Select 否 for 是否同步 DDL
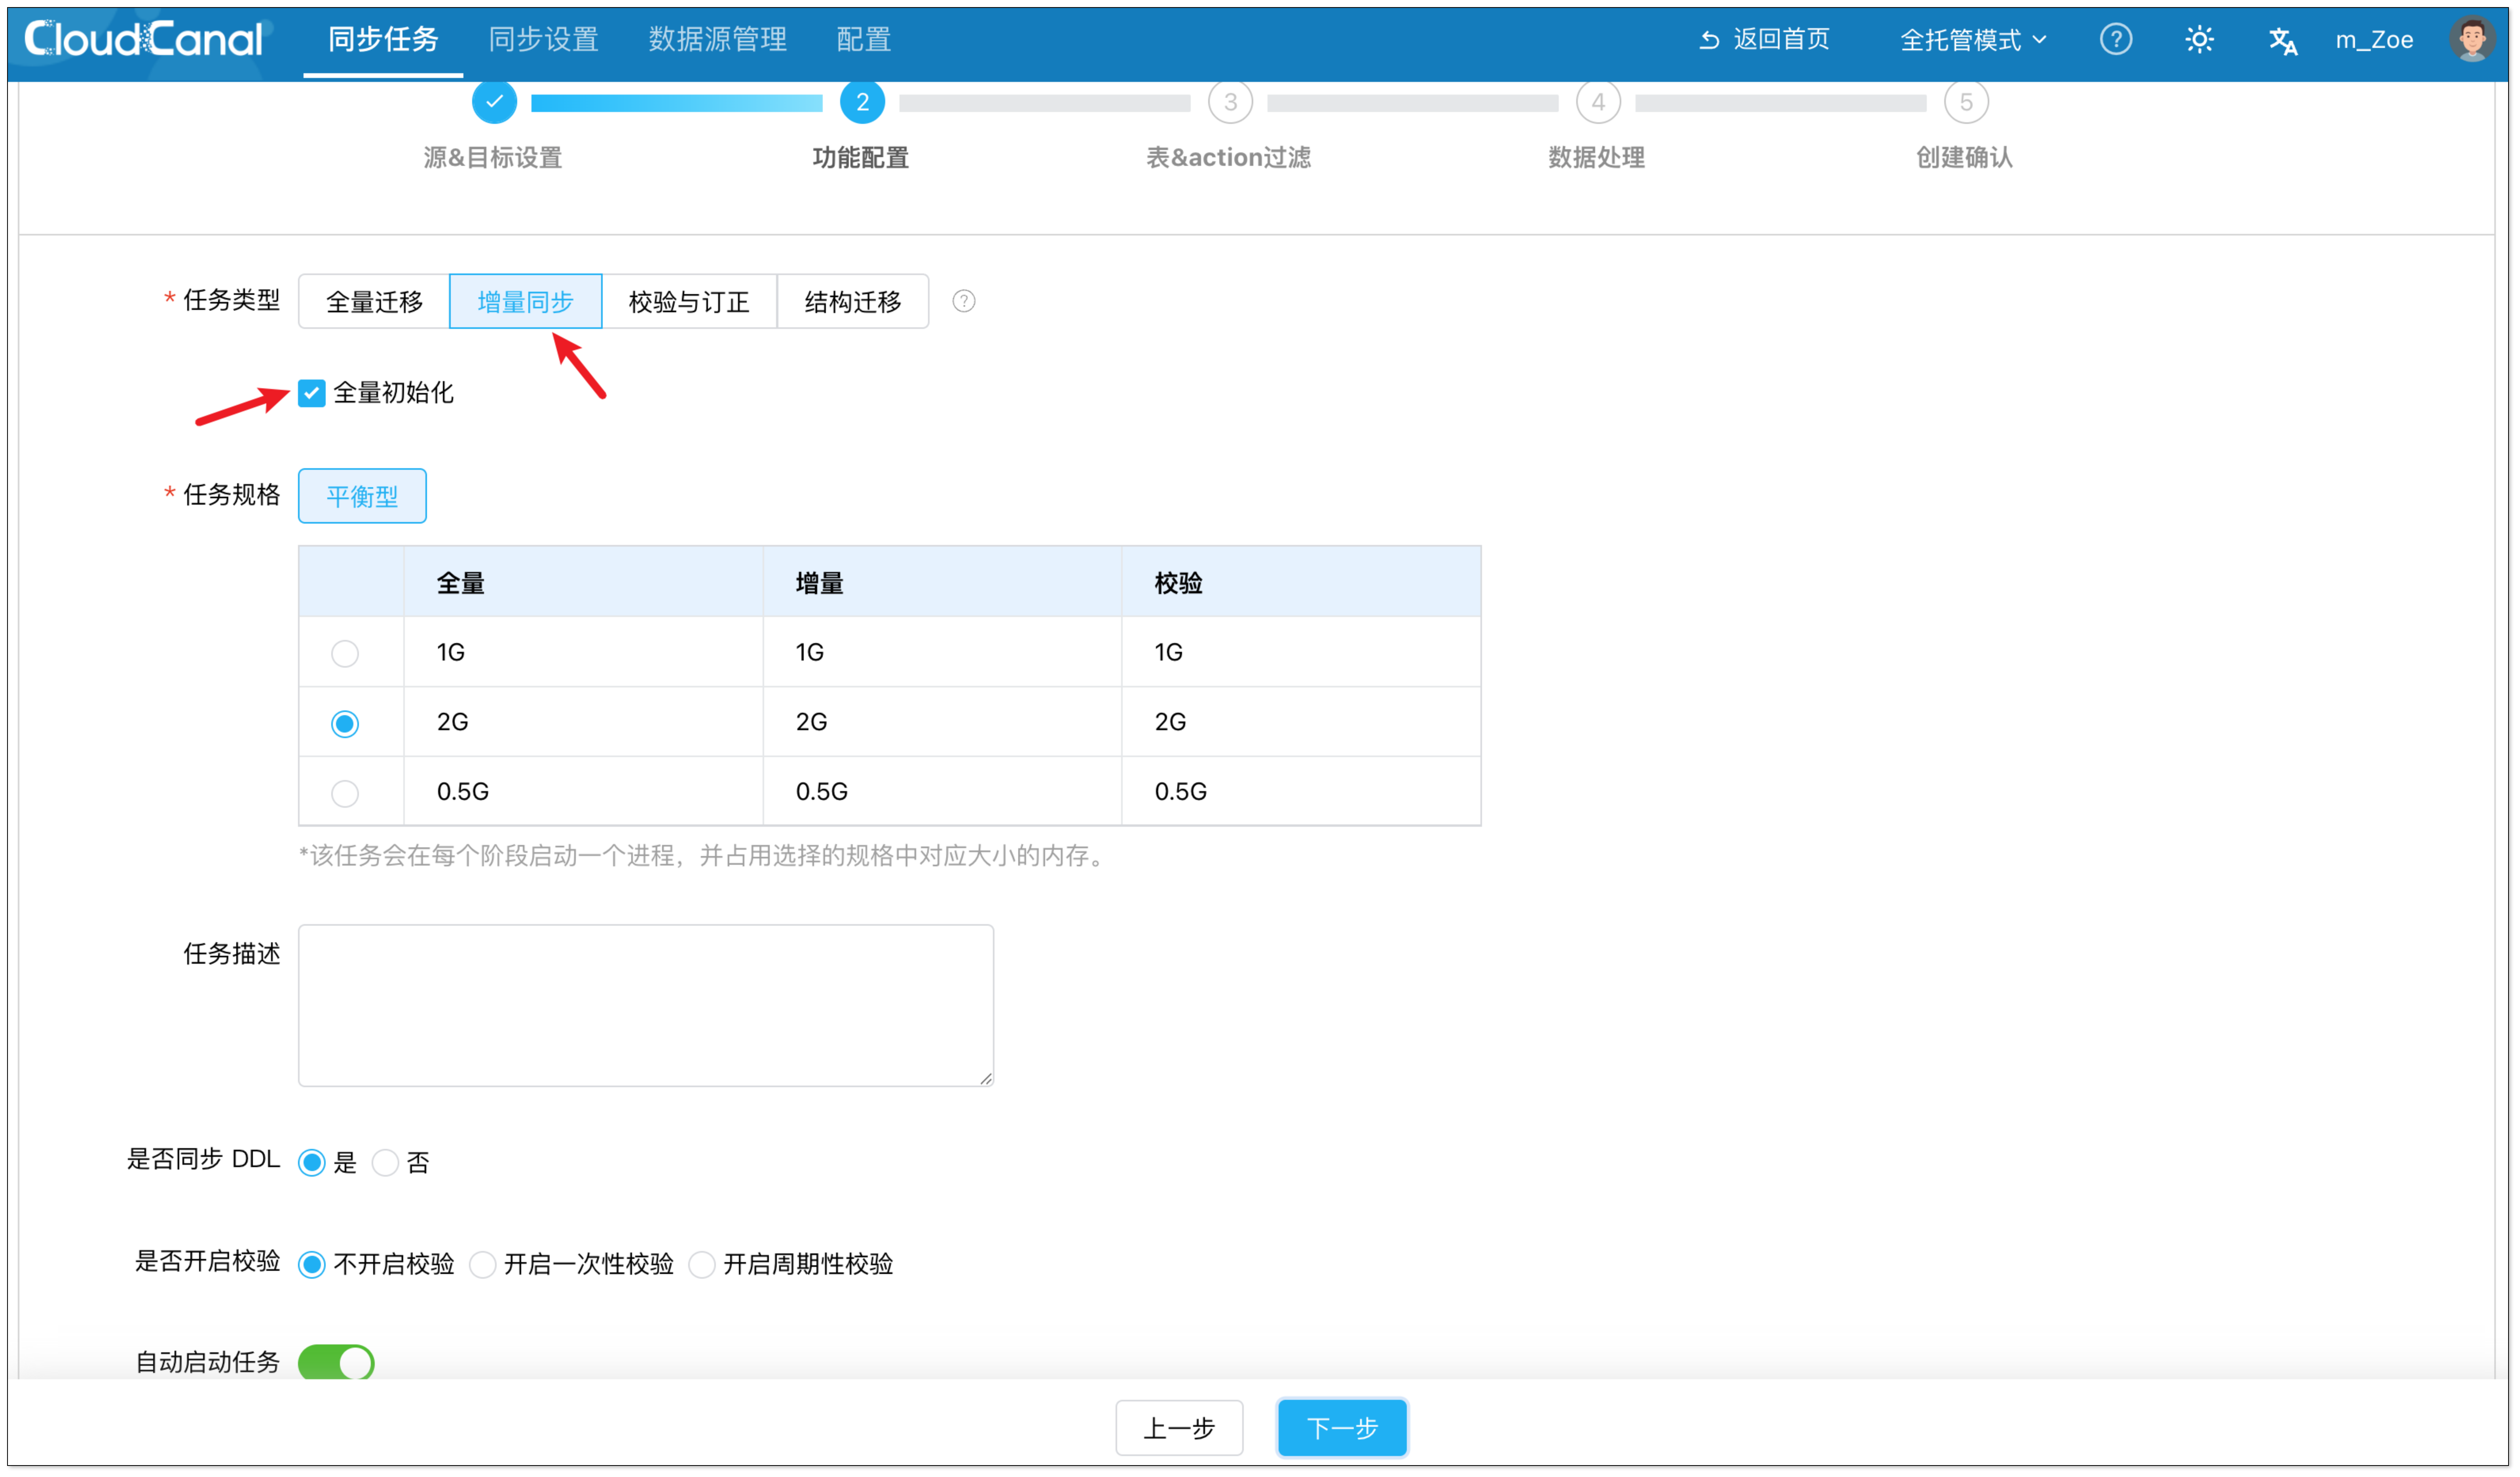Image resolution: width=2520 pixels, height=1477 pixels. point(386,1162)
